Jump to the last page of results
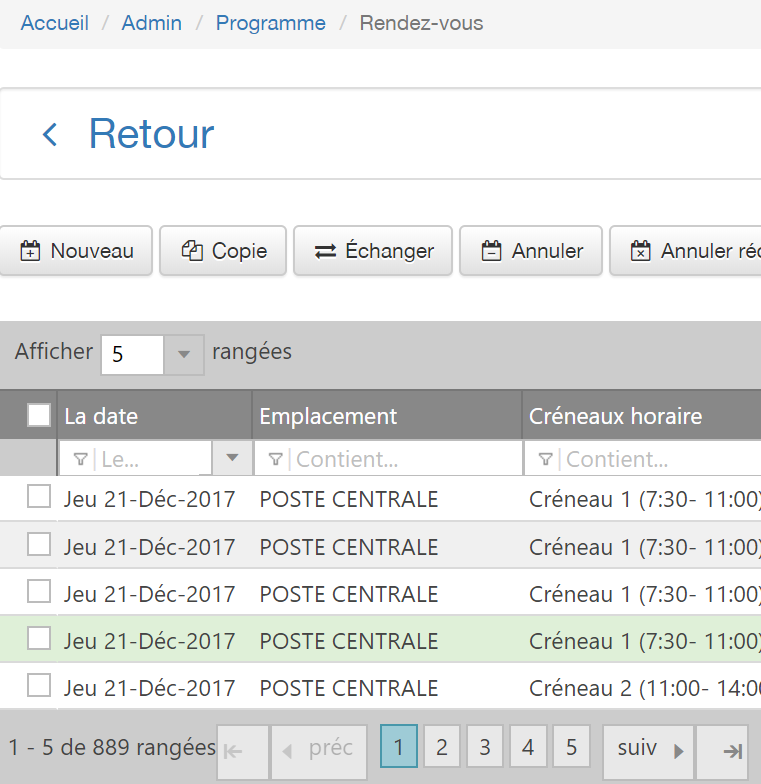Viewport: 761px width, 784px height. 732,750
